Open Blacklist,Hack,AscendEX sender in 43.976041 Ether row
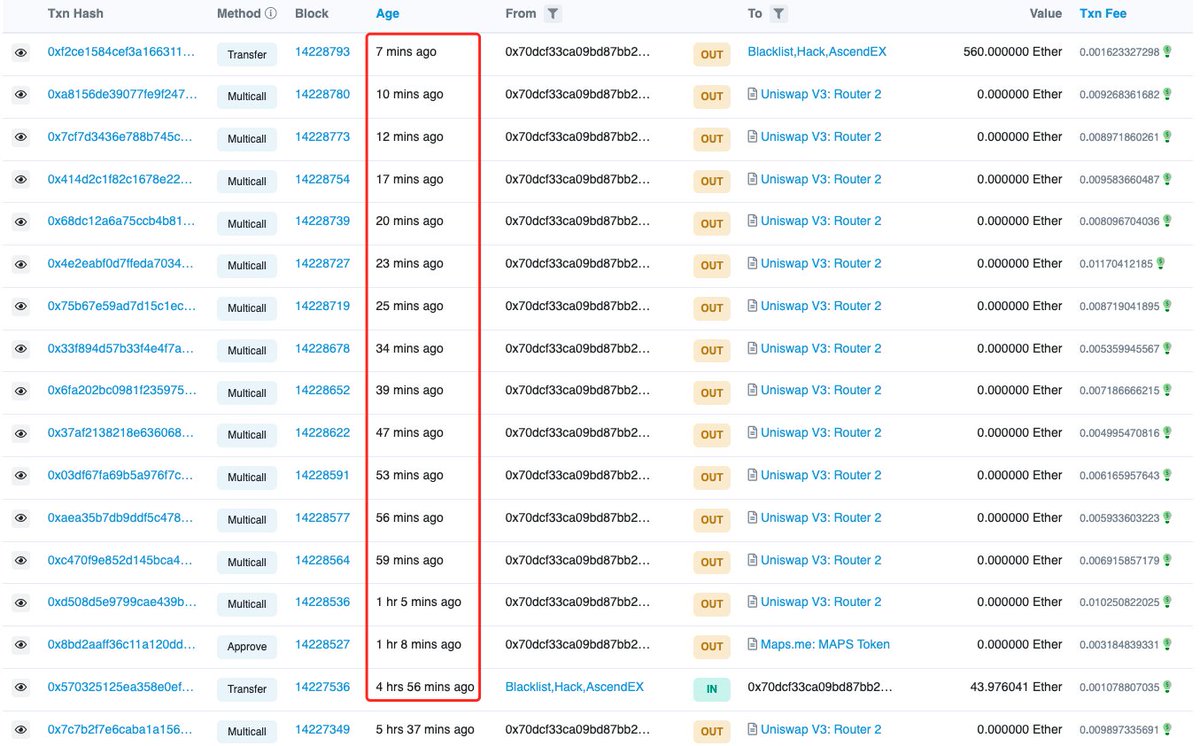1200x746 pixels. coord(574,687)
